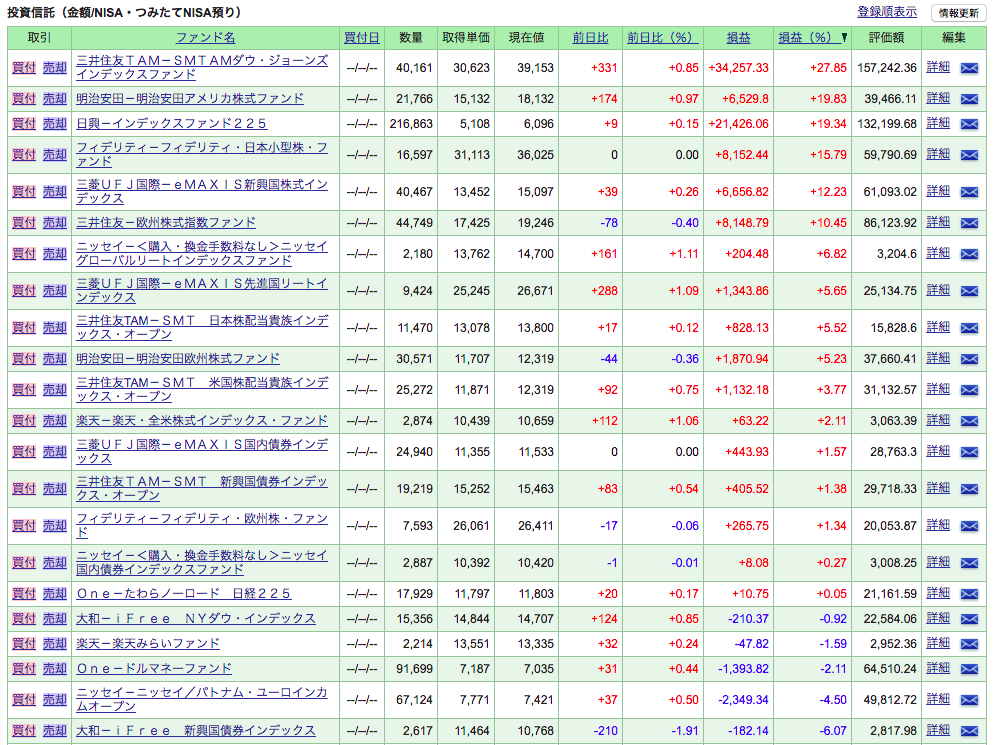This screenshot has height=745, width=995.
Task: Click loss value -2,349.34
Action: click(742, 699)
